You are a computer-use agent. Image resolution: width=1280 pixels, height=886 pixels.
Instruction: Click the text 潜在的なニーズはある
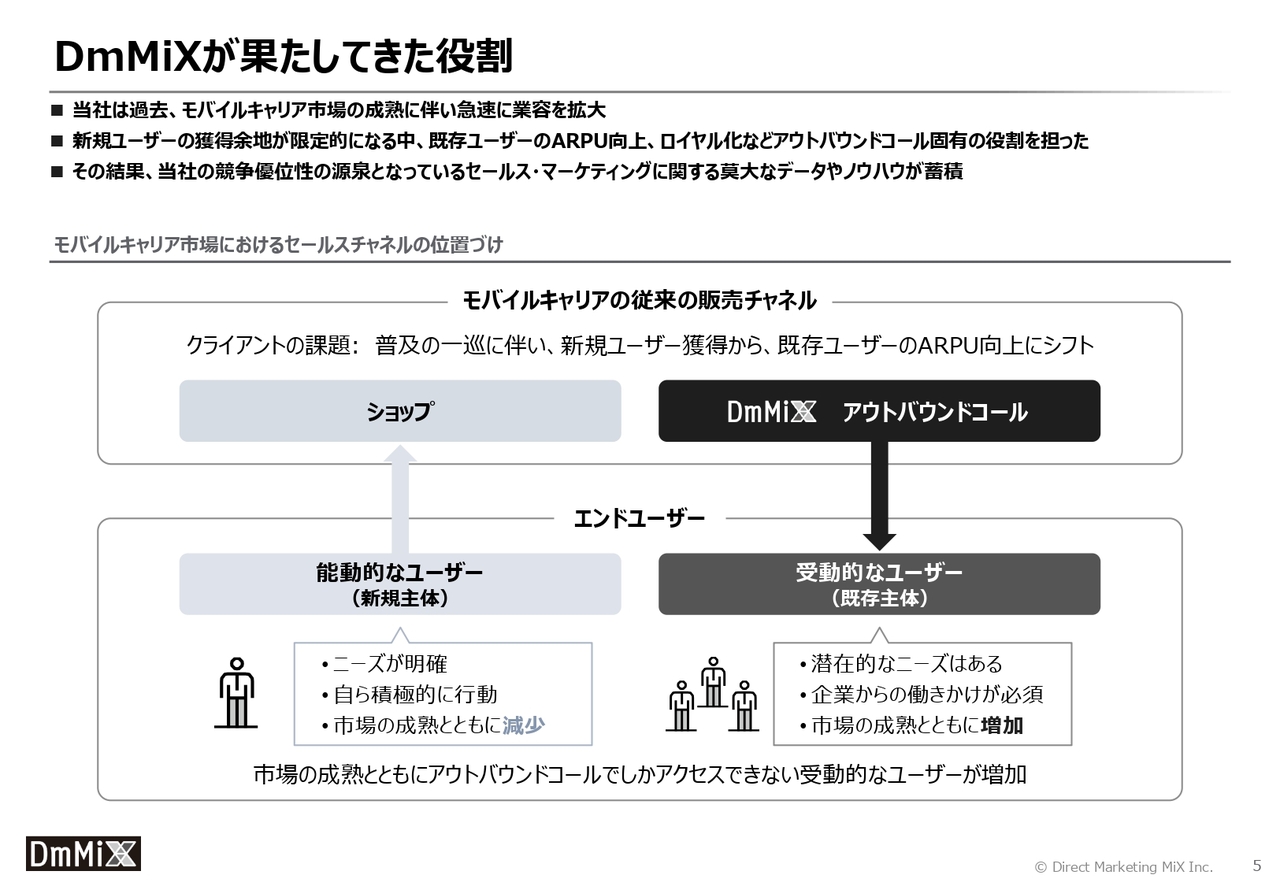coord(906,664)
